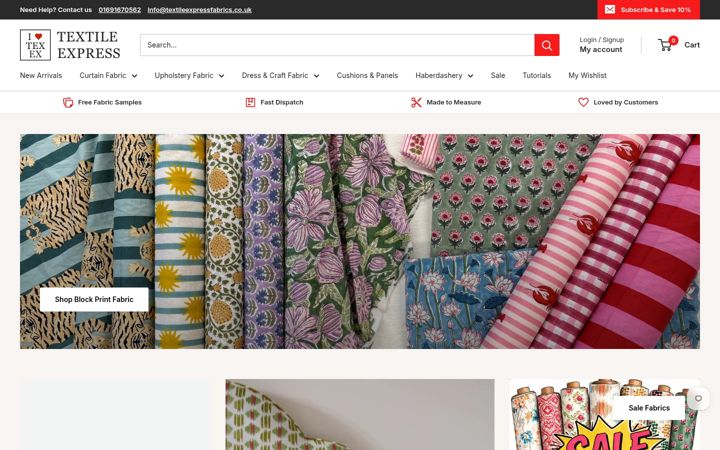Screen dimensions: 720x450
Task: Click the Loved by Customers text
Action: (625, 102)
